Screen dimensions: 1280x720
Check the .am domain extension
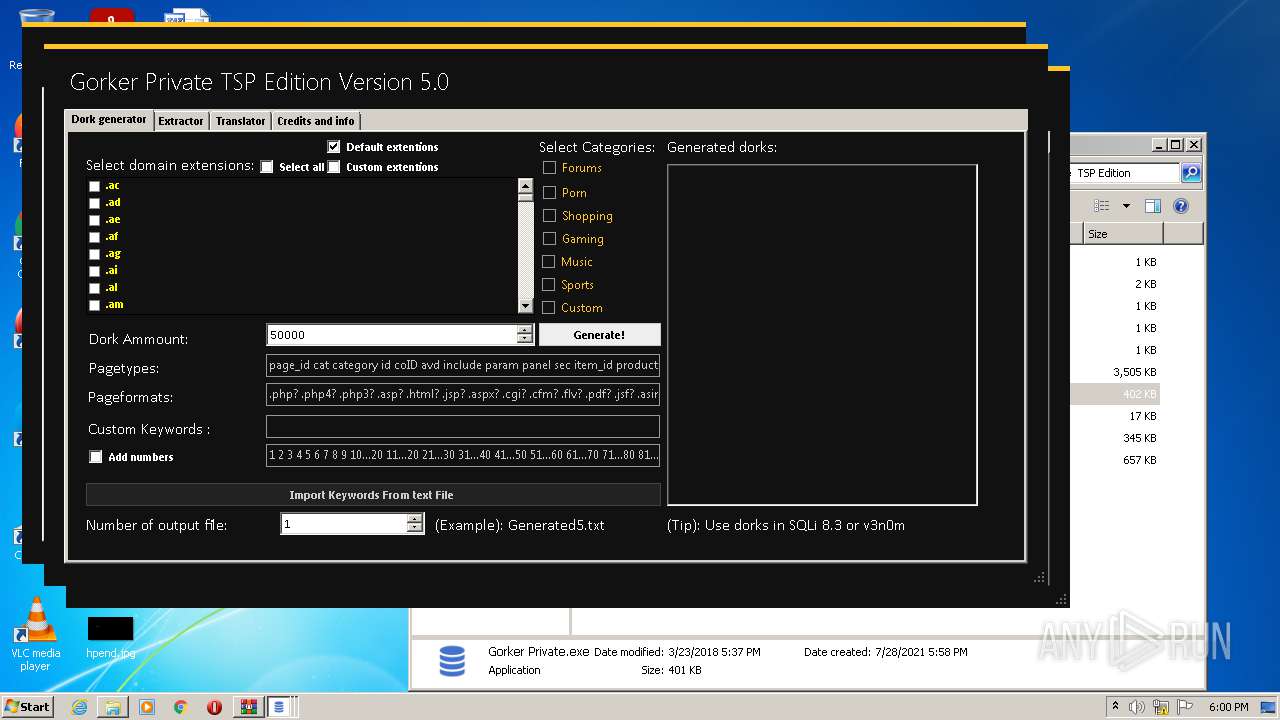tap(94, 305)
